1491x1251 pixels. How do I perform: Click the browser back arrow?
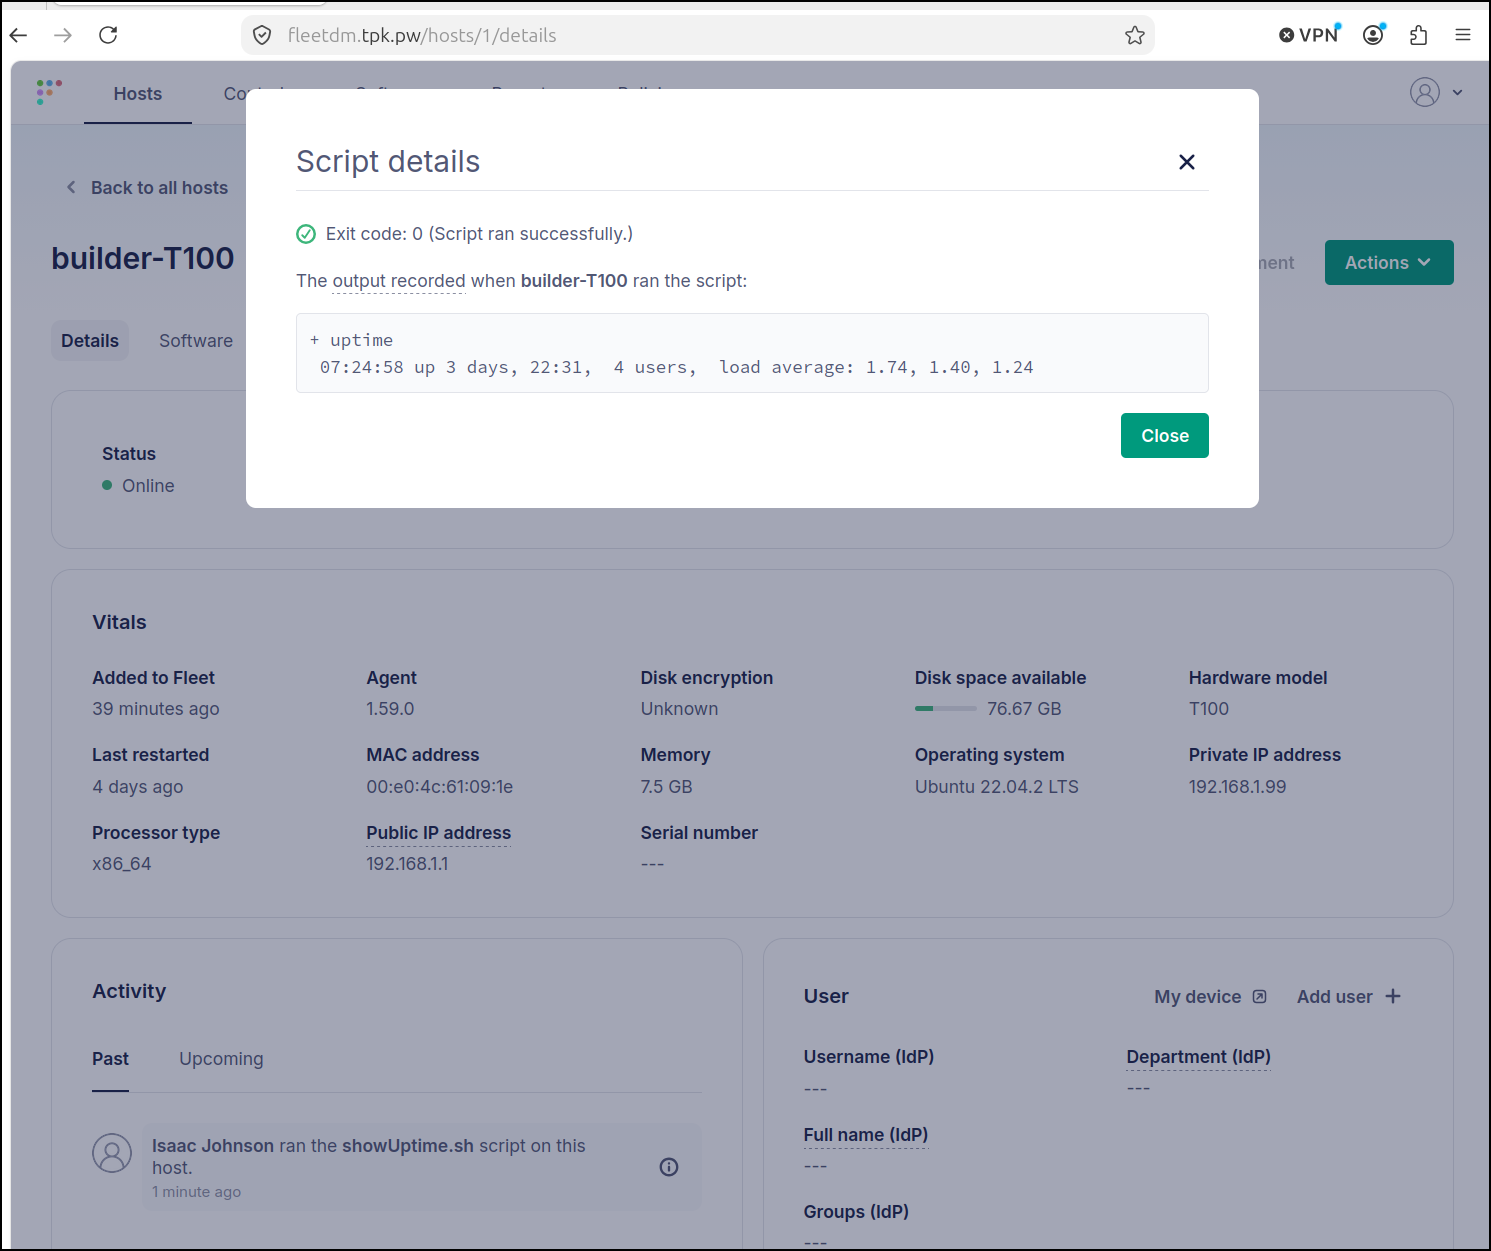tap(19, 36)
